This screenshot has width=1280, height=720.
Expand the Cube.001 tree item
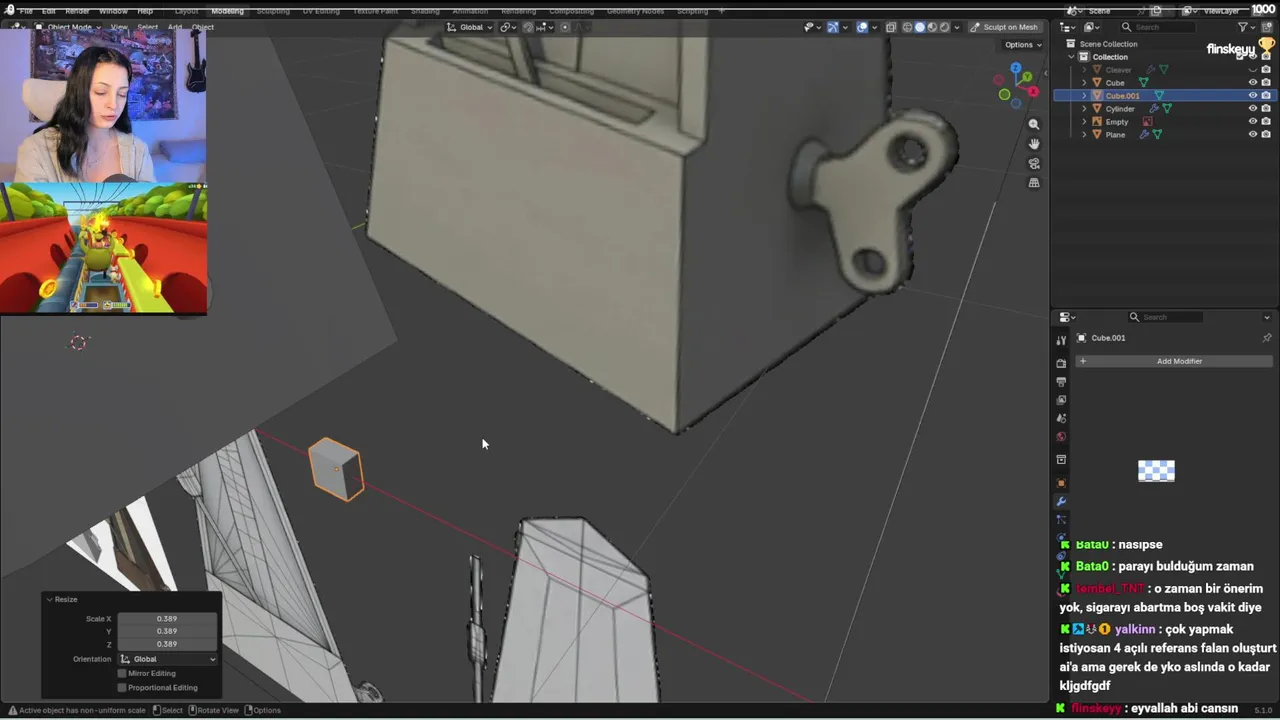coord(1084,96)
